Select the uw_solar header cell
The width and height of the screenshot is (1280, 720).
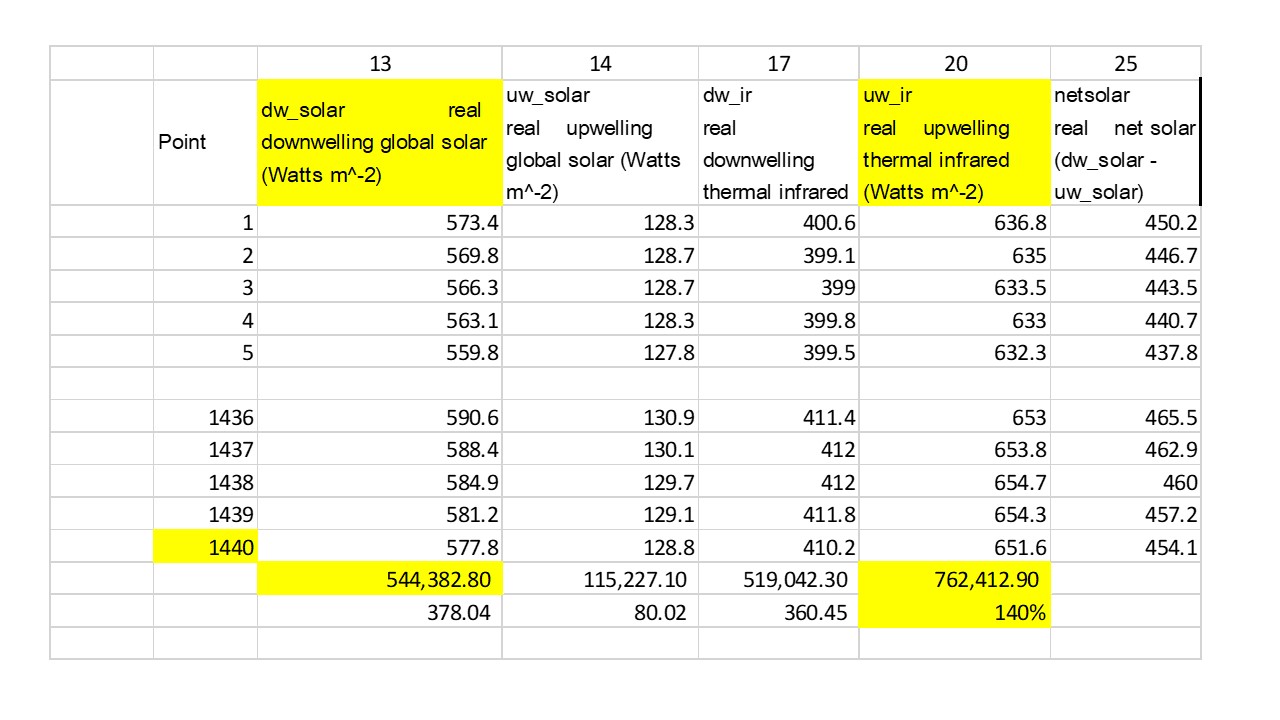600,142
